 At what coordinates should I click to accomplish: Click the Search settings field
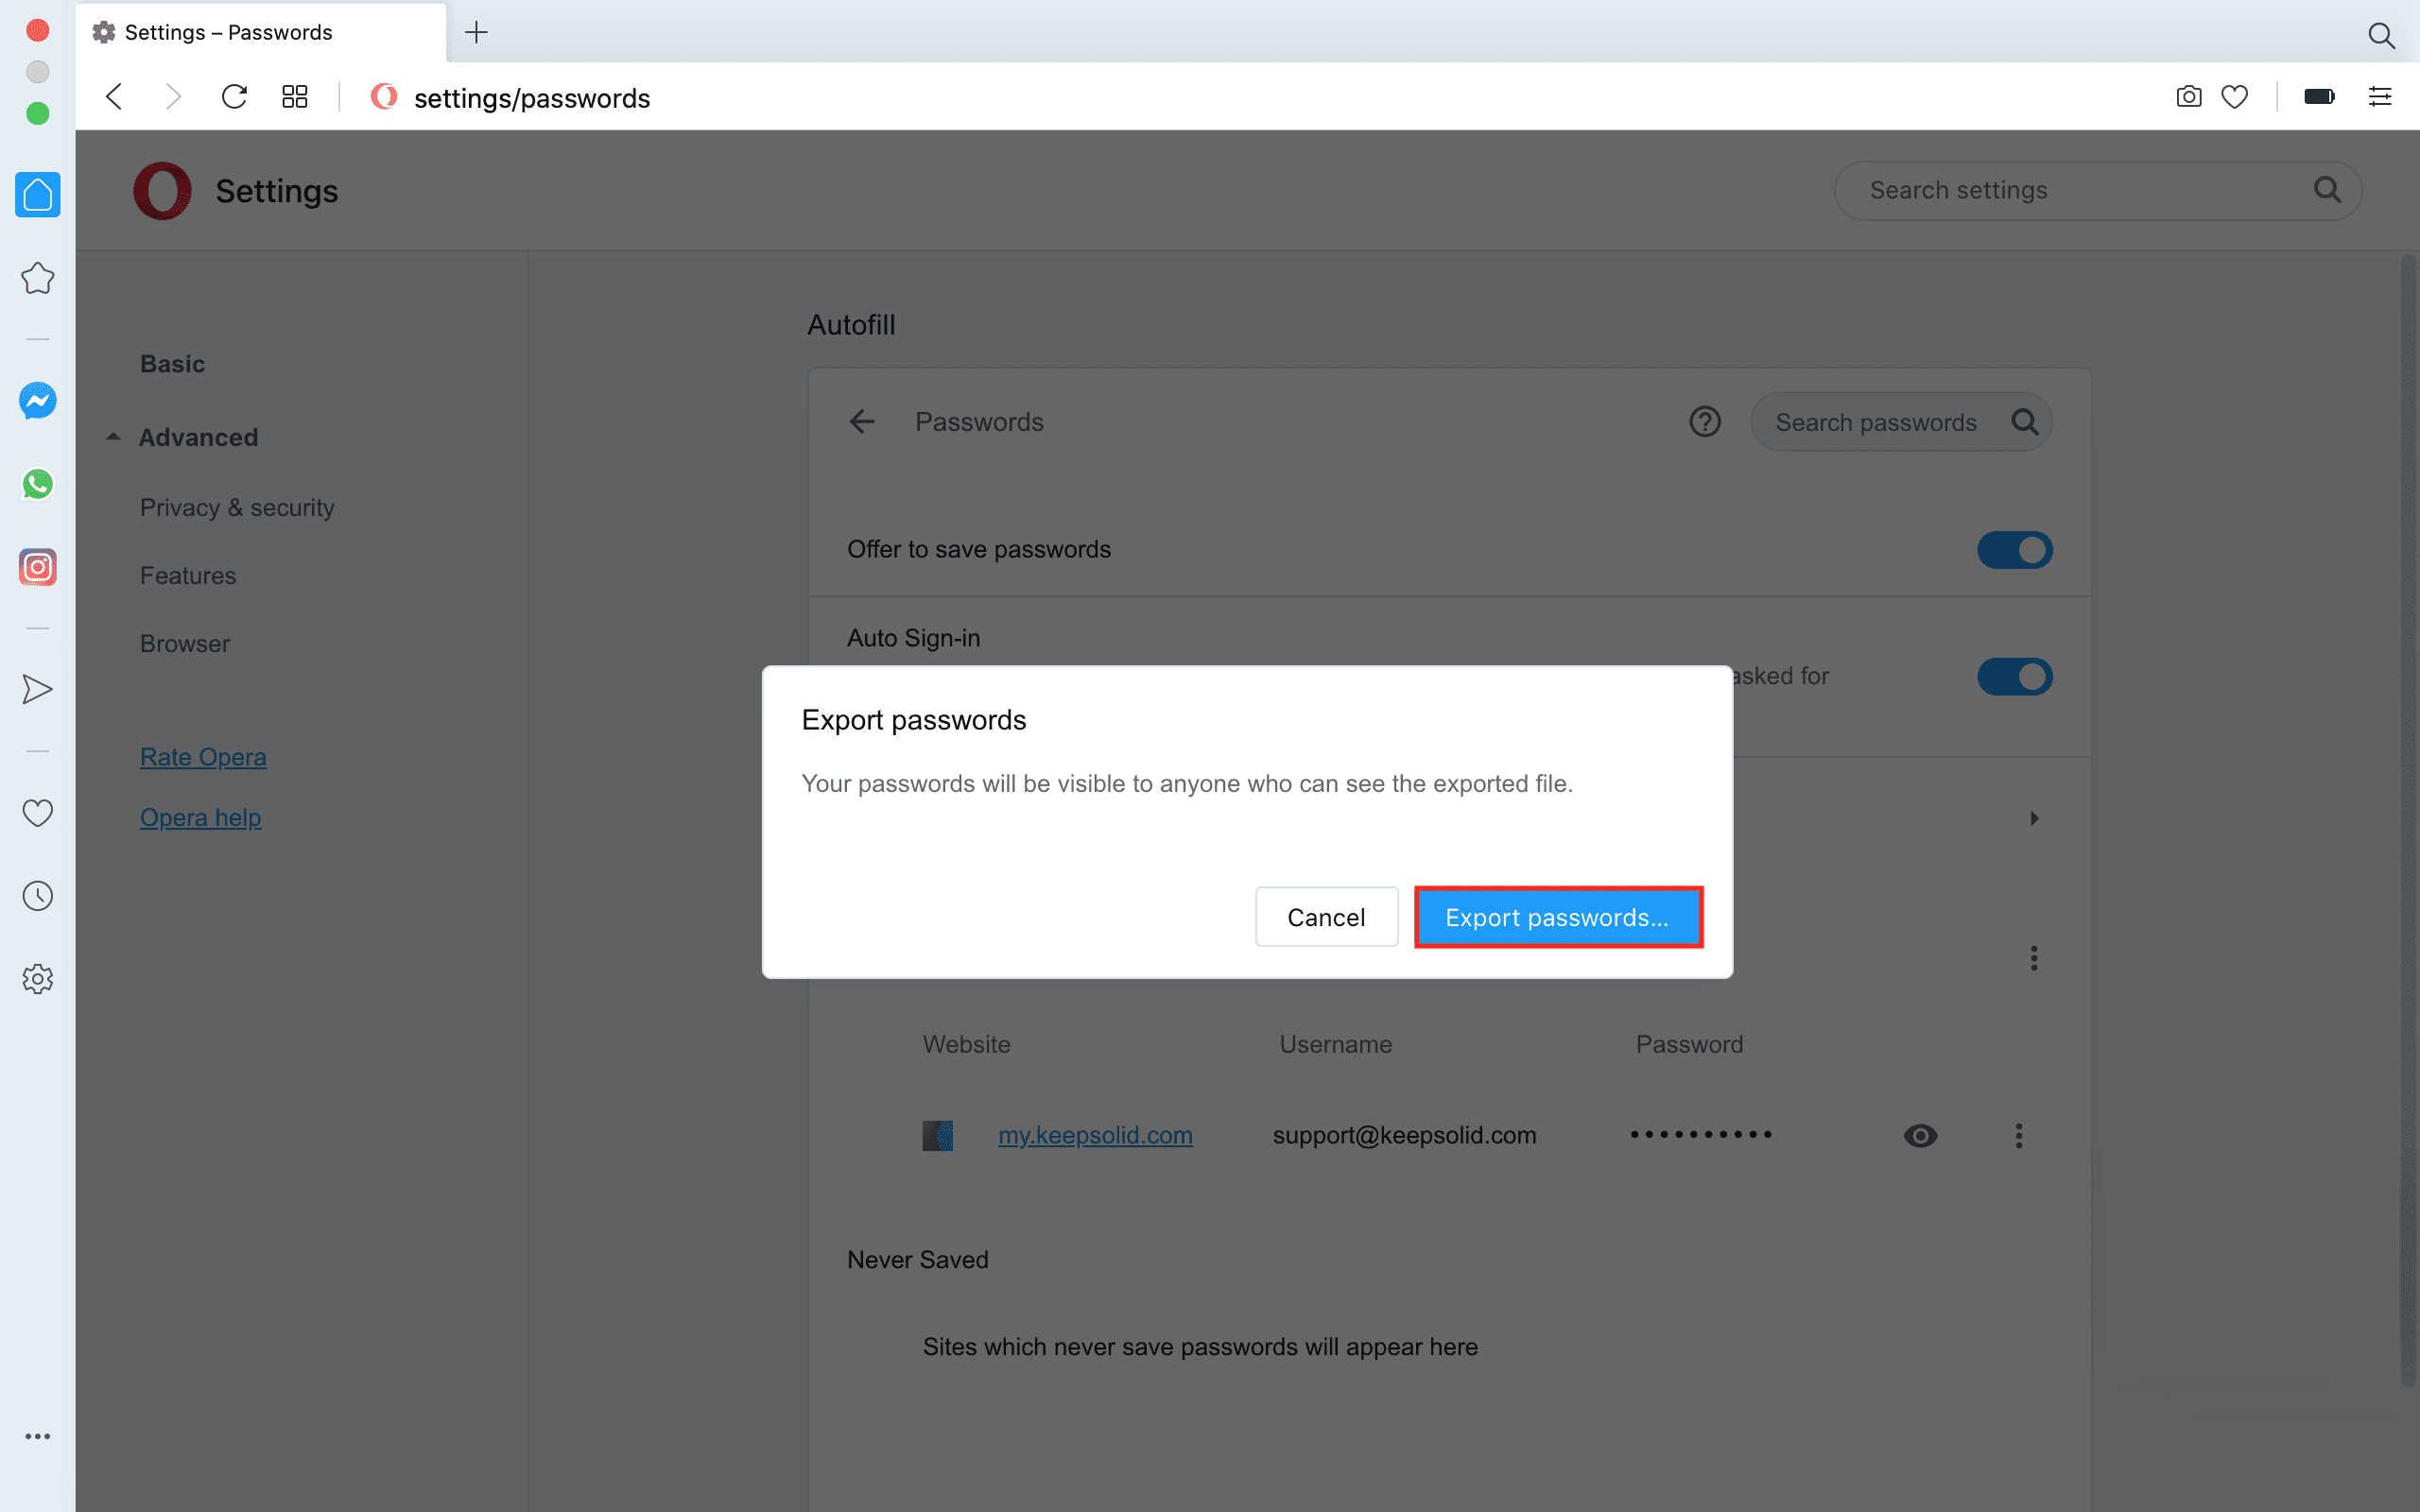[x=2080, y=190]
